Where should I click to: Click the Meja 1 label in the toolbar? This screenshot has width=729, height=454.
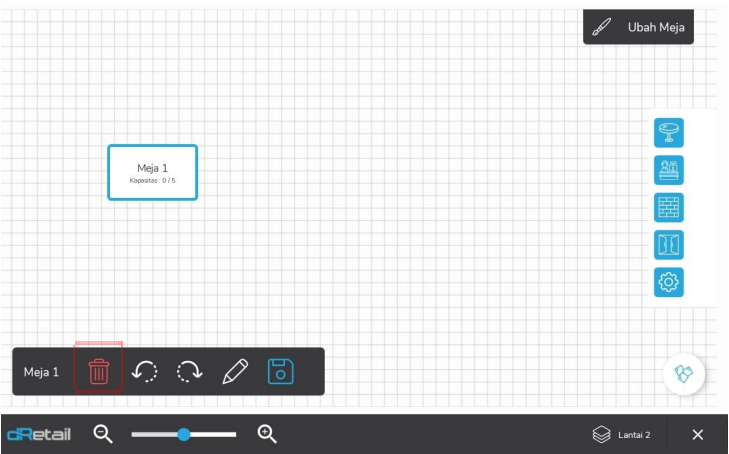(x=41, y=372)
